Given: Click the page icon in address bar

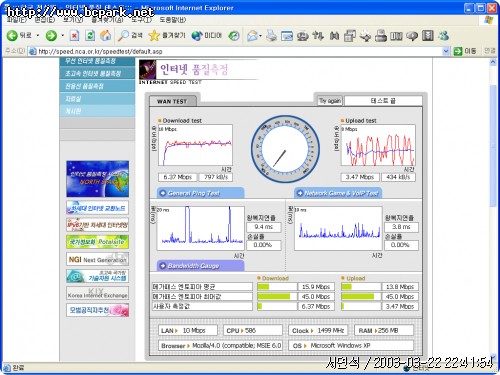Looking at the screenshot, I should point(32,51).
